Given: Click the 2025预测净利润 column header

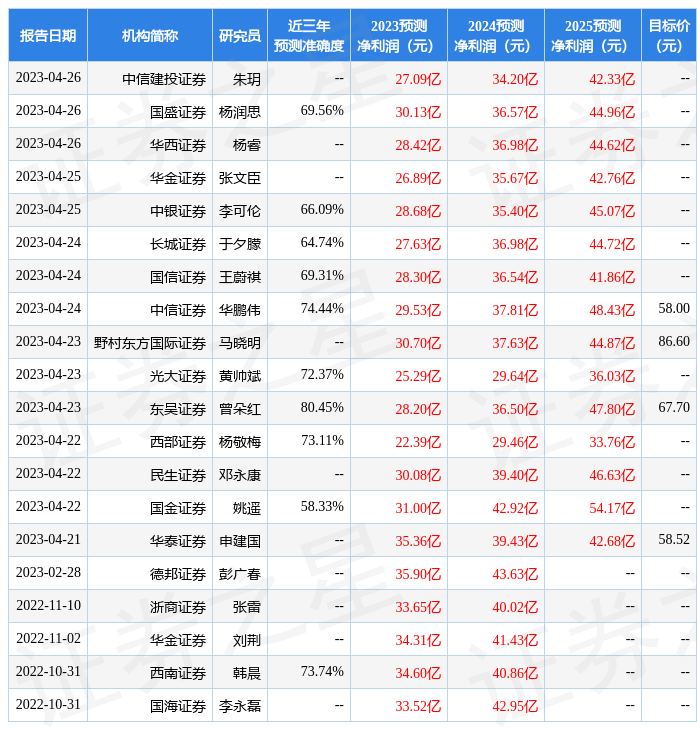Looking at the screenshot, I should tap(592, 36).
